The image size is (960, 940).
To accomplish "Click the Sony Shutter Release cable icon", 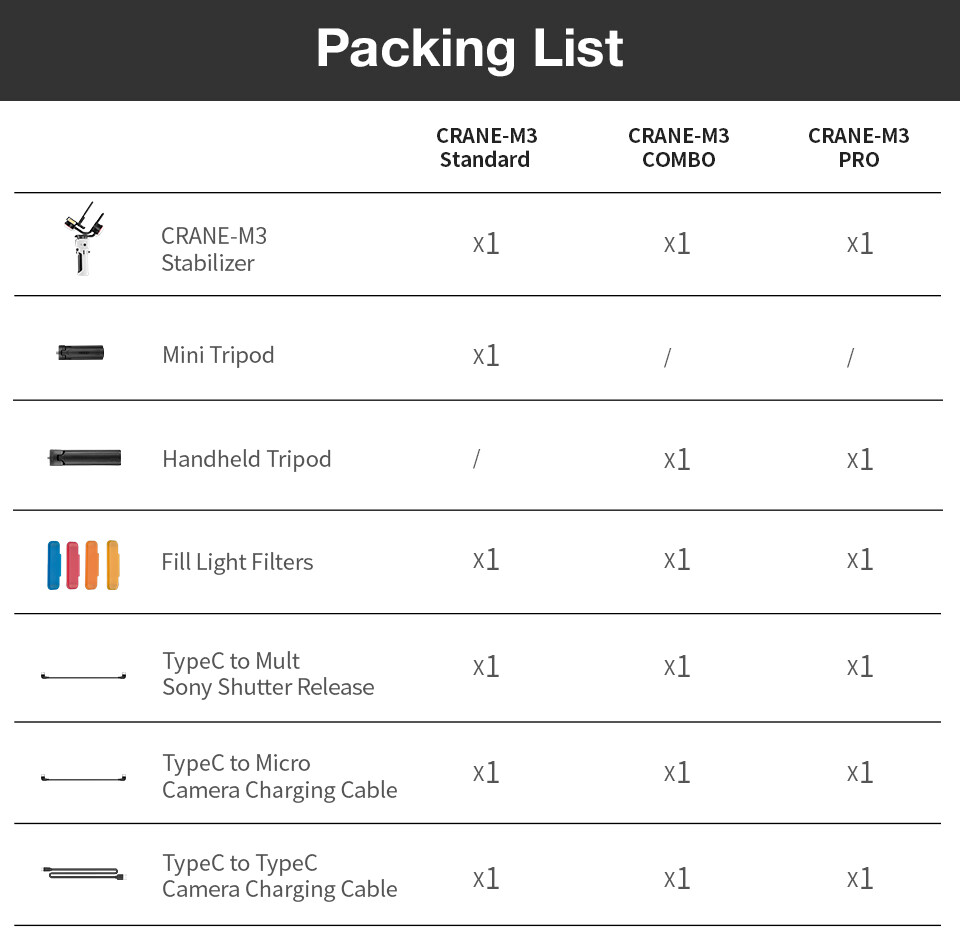I will click(x=83, y=676).
